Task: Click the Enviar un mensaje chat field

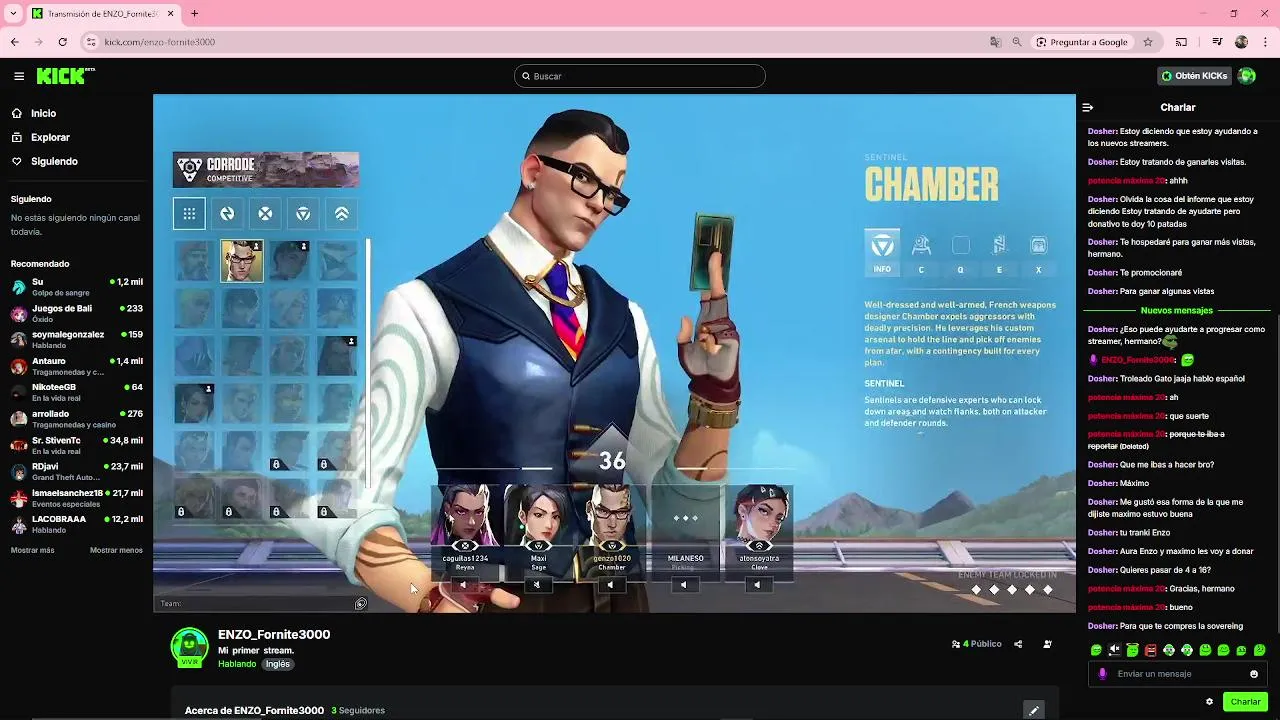Action: pos(1178,674)
